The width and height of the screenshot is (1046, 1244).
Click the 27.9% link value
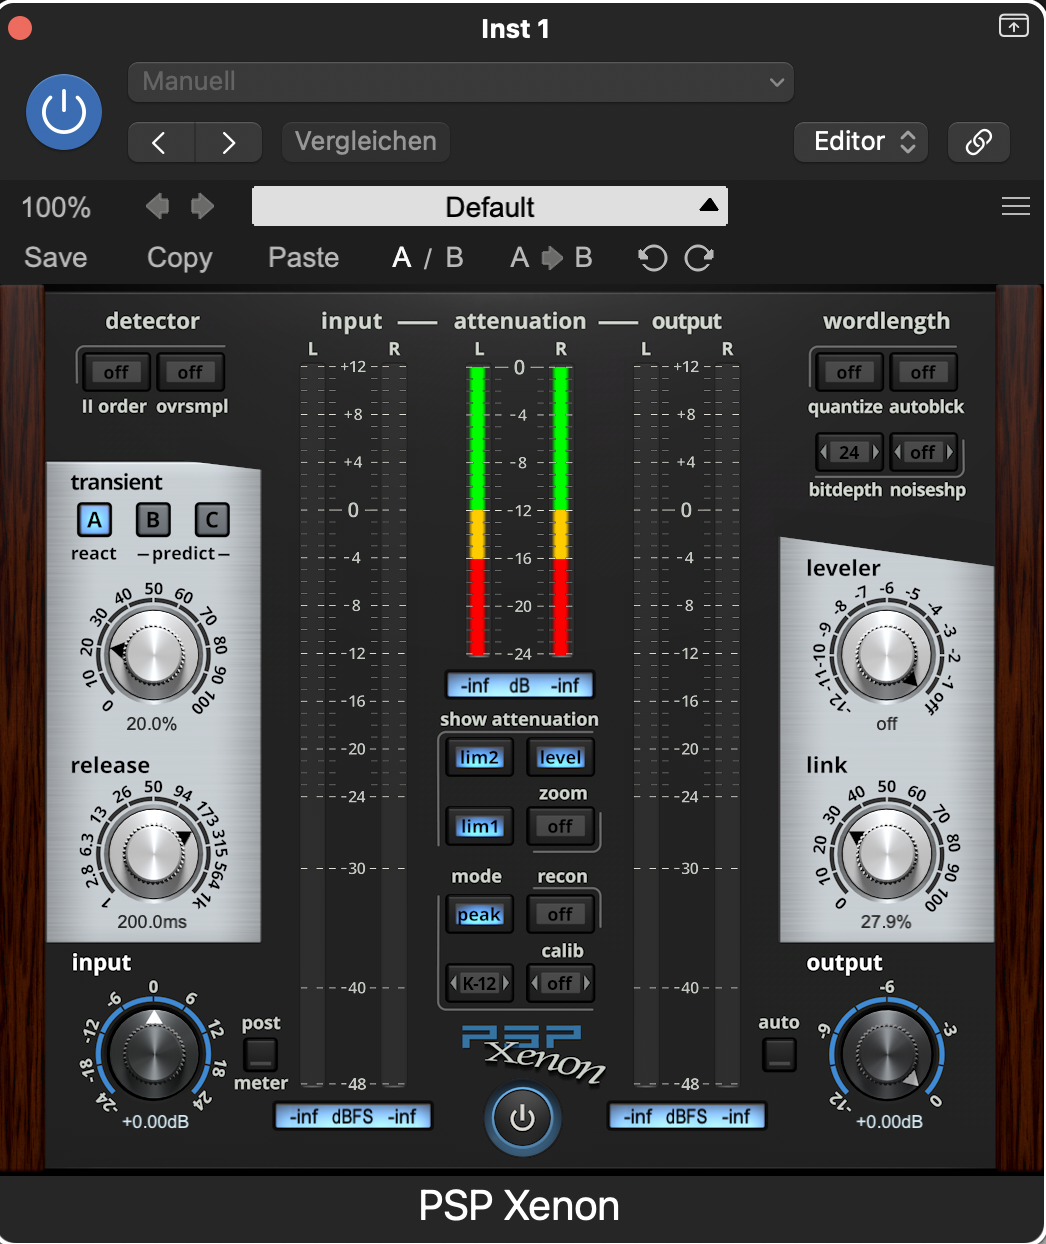pos(886,922)
